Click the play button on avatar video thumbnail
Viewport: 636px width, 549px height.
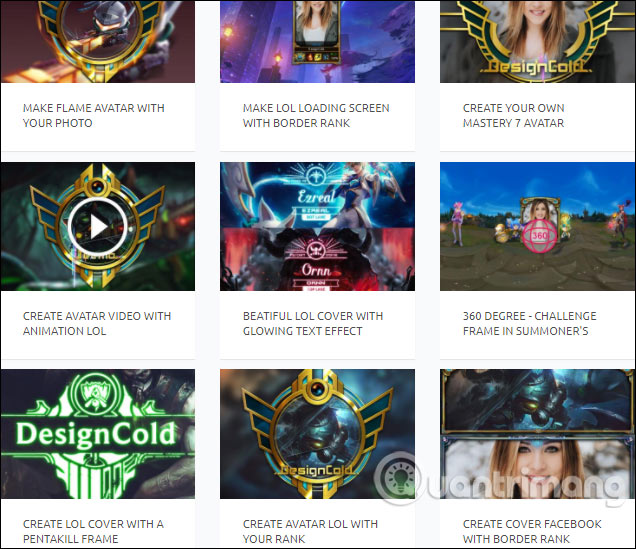pyautogui.click(x=97, y=226)
